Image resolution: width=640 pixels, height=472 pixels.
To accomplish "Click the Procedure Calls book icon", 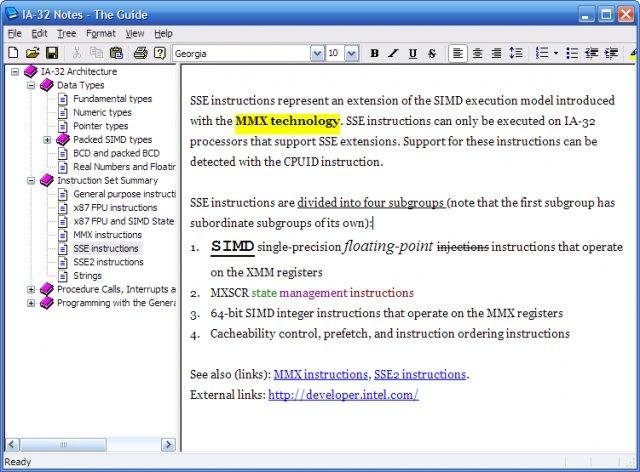I will coord(47,289).
